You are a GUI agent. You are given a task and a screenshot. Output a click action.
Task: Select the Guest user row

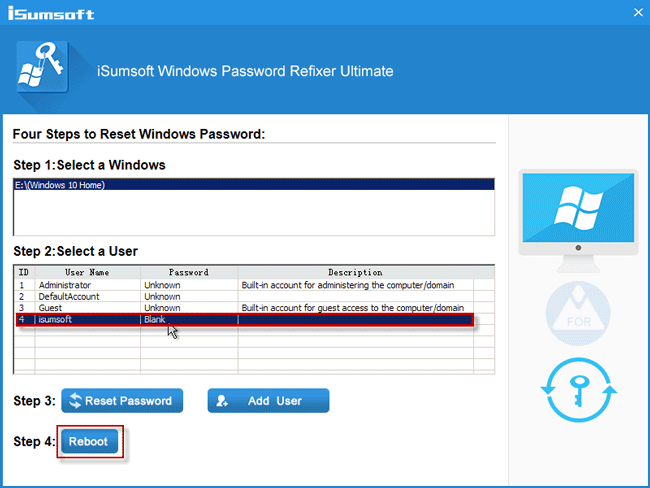pyautogui.click(x=254, y=308)
